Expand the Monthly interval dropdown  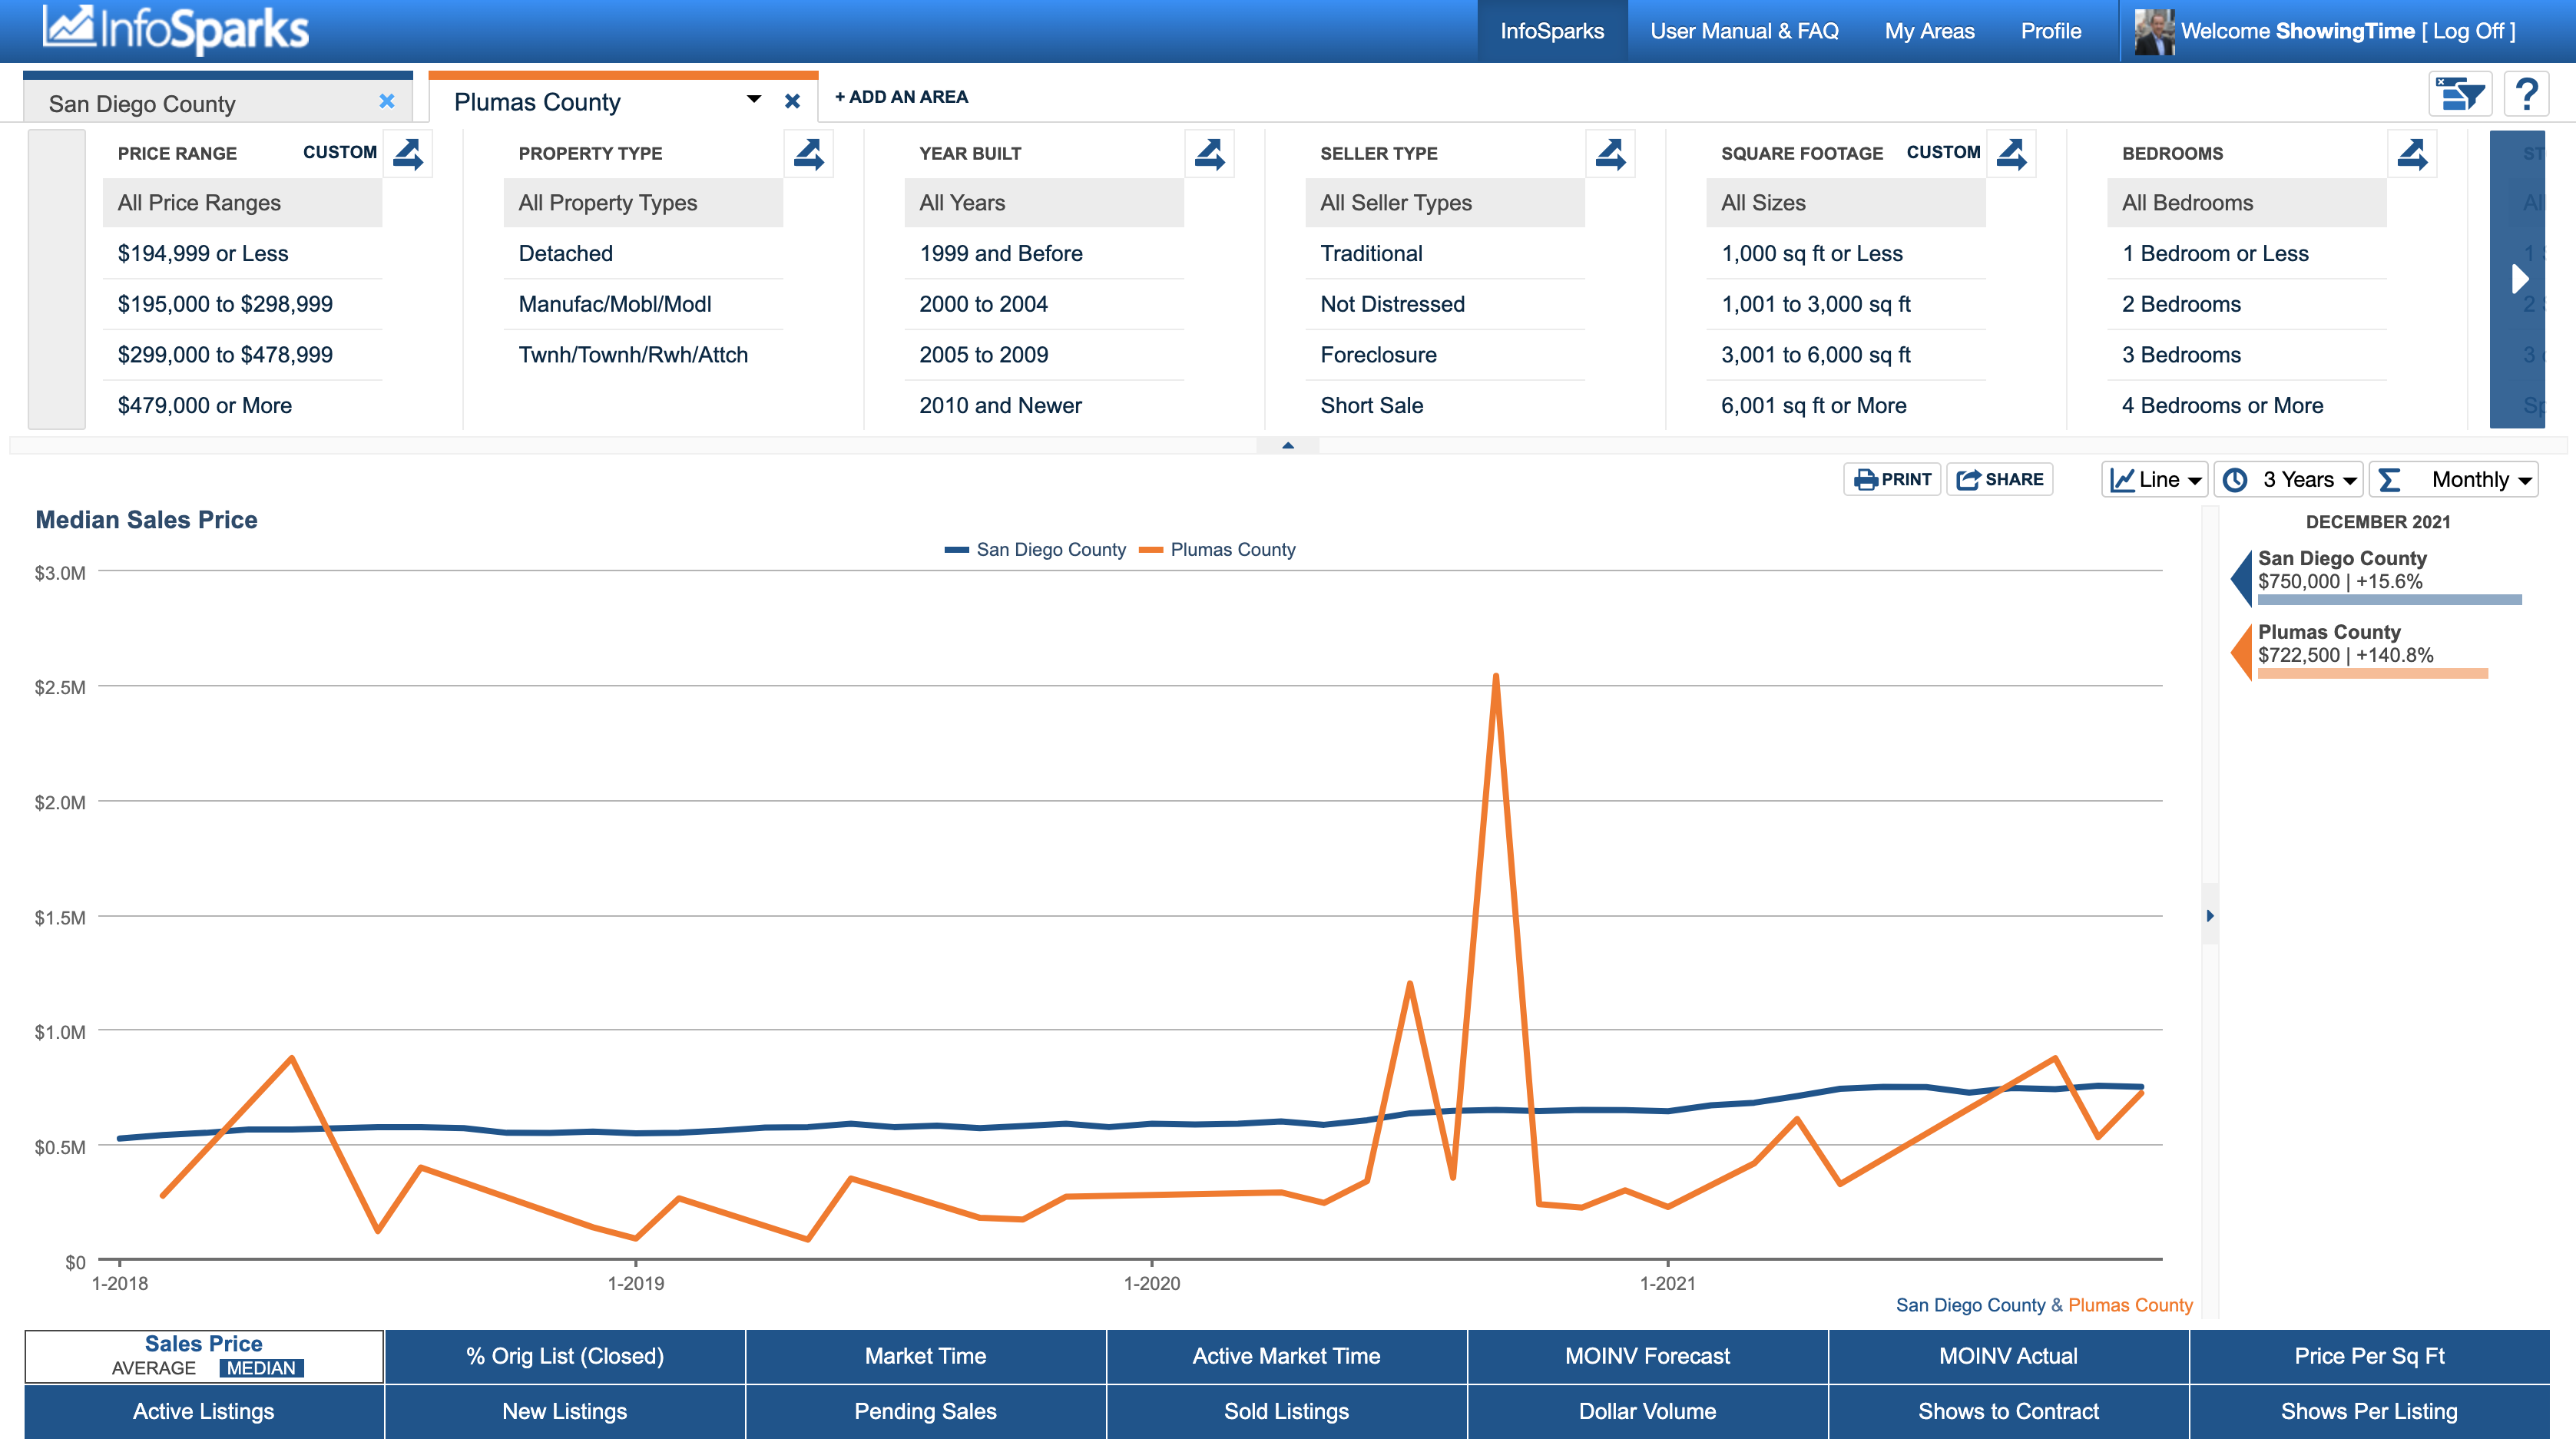2454,480
